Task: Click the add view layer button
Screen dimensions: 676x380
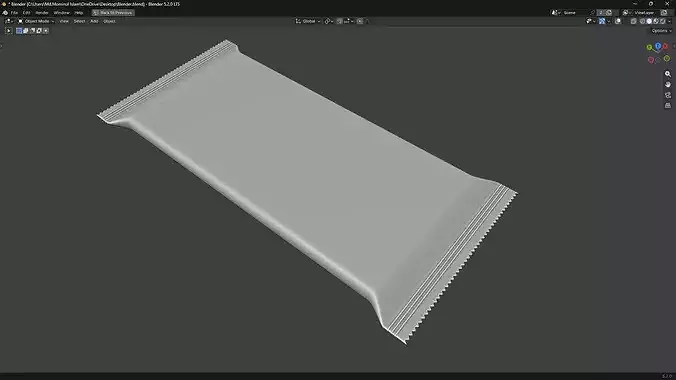Action: (664, 13)
